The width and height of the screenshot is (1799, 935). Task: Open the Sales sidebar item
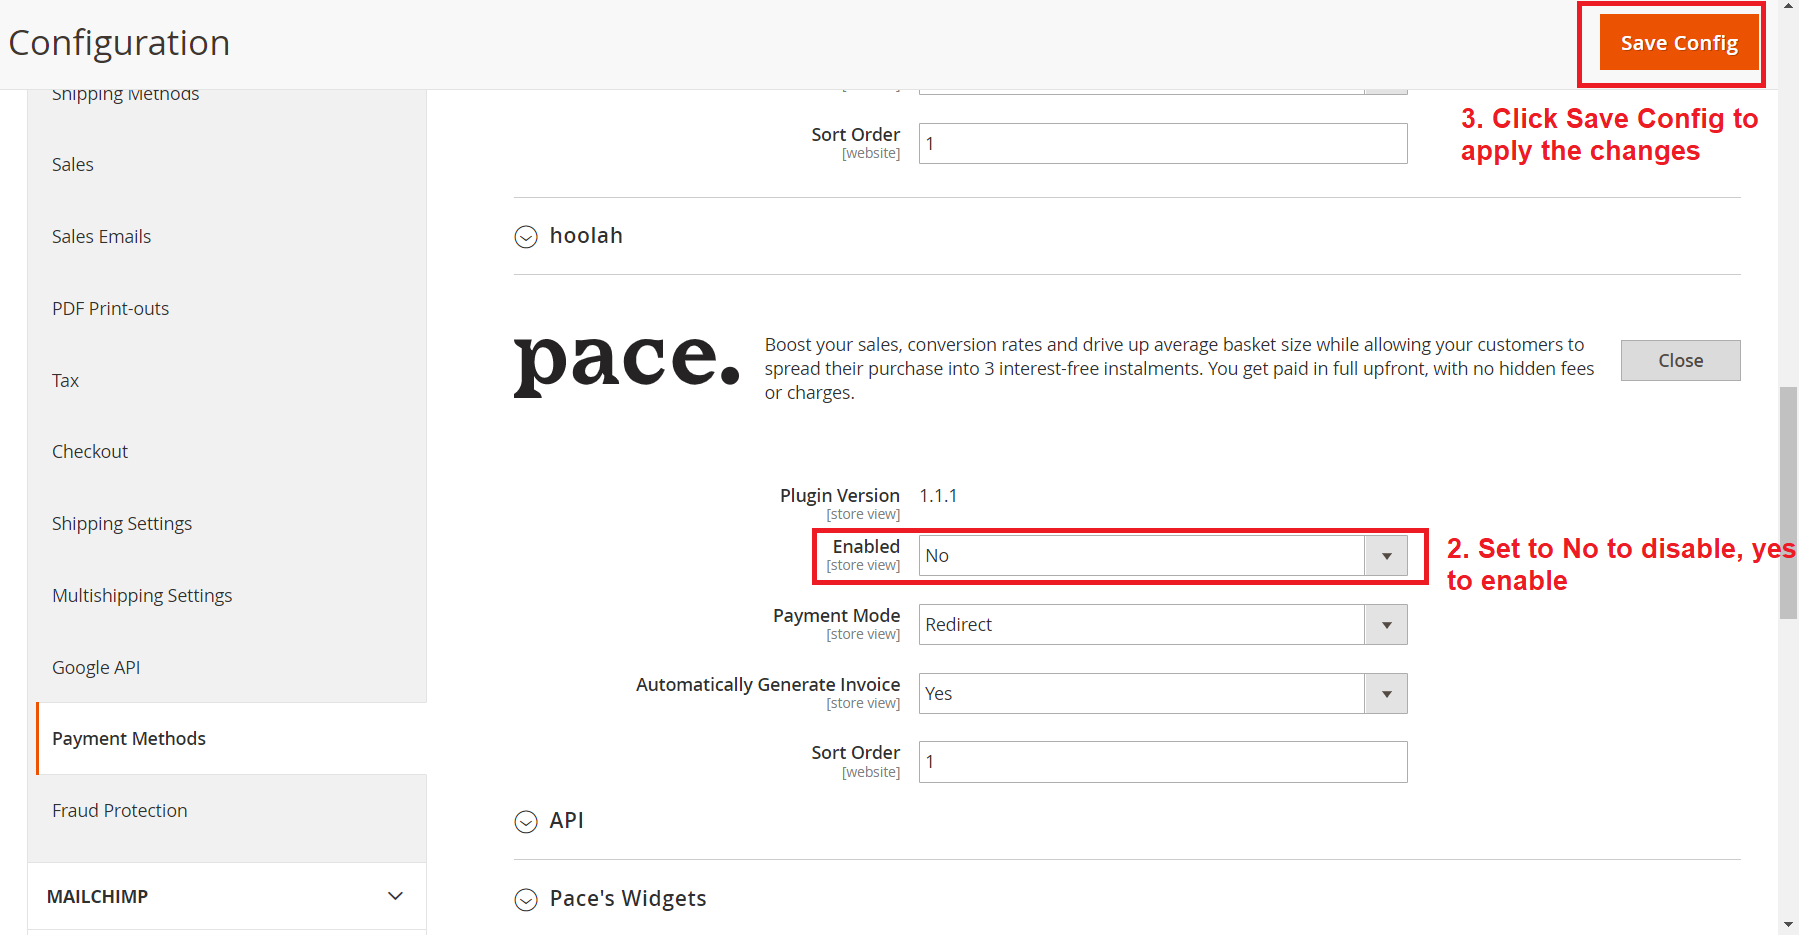[x=73, y=165]
